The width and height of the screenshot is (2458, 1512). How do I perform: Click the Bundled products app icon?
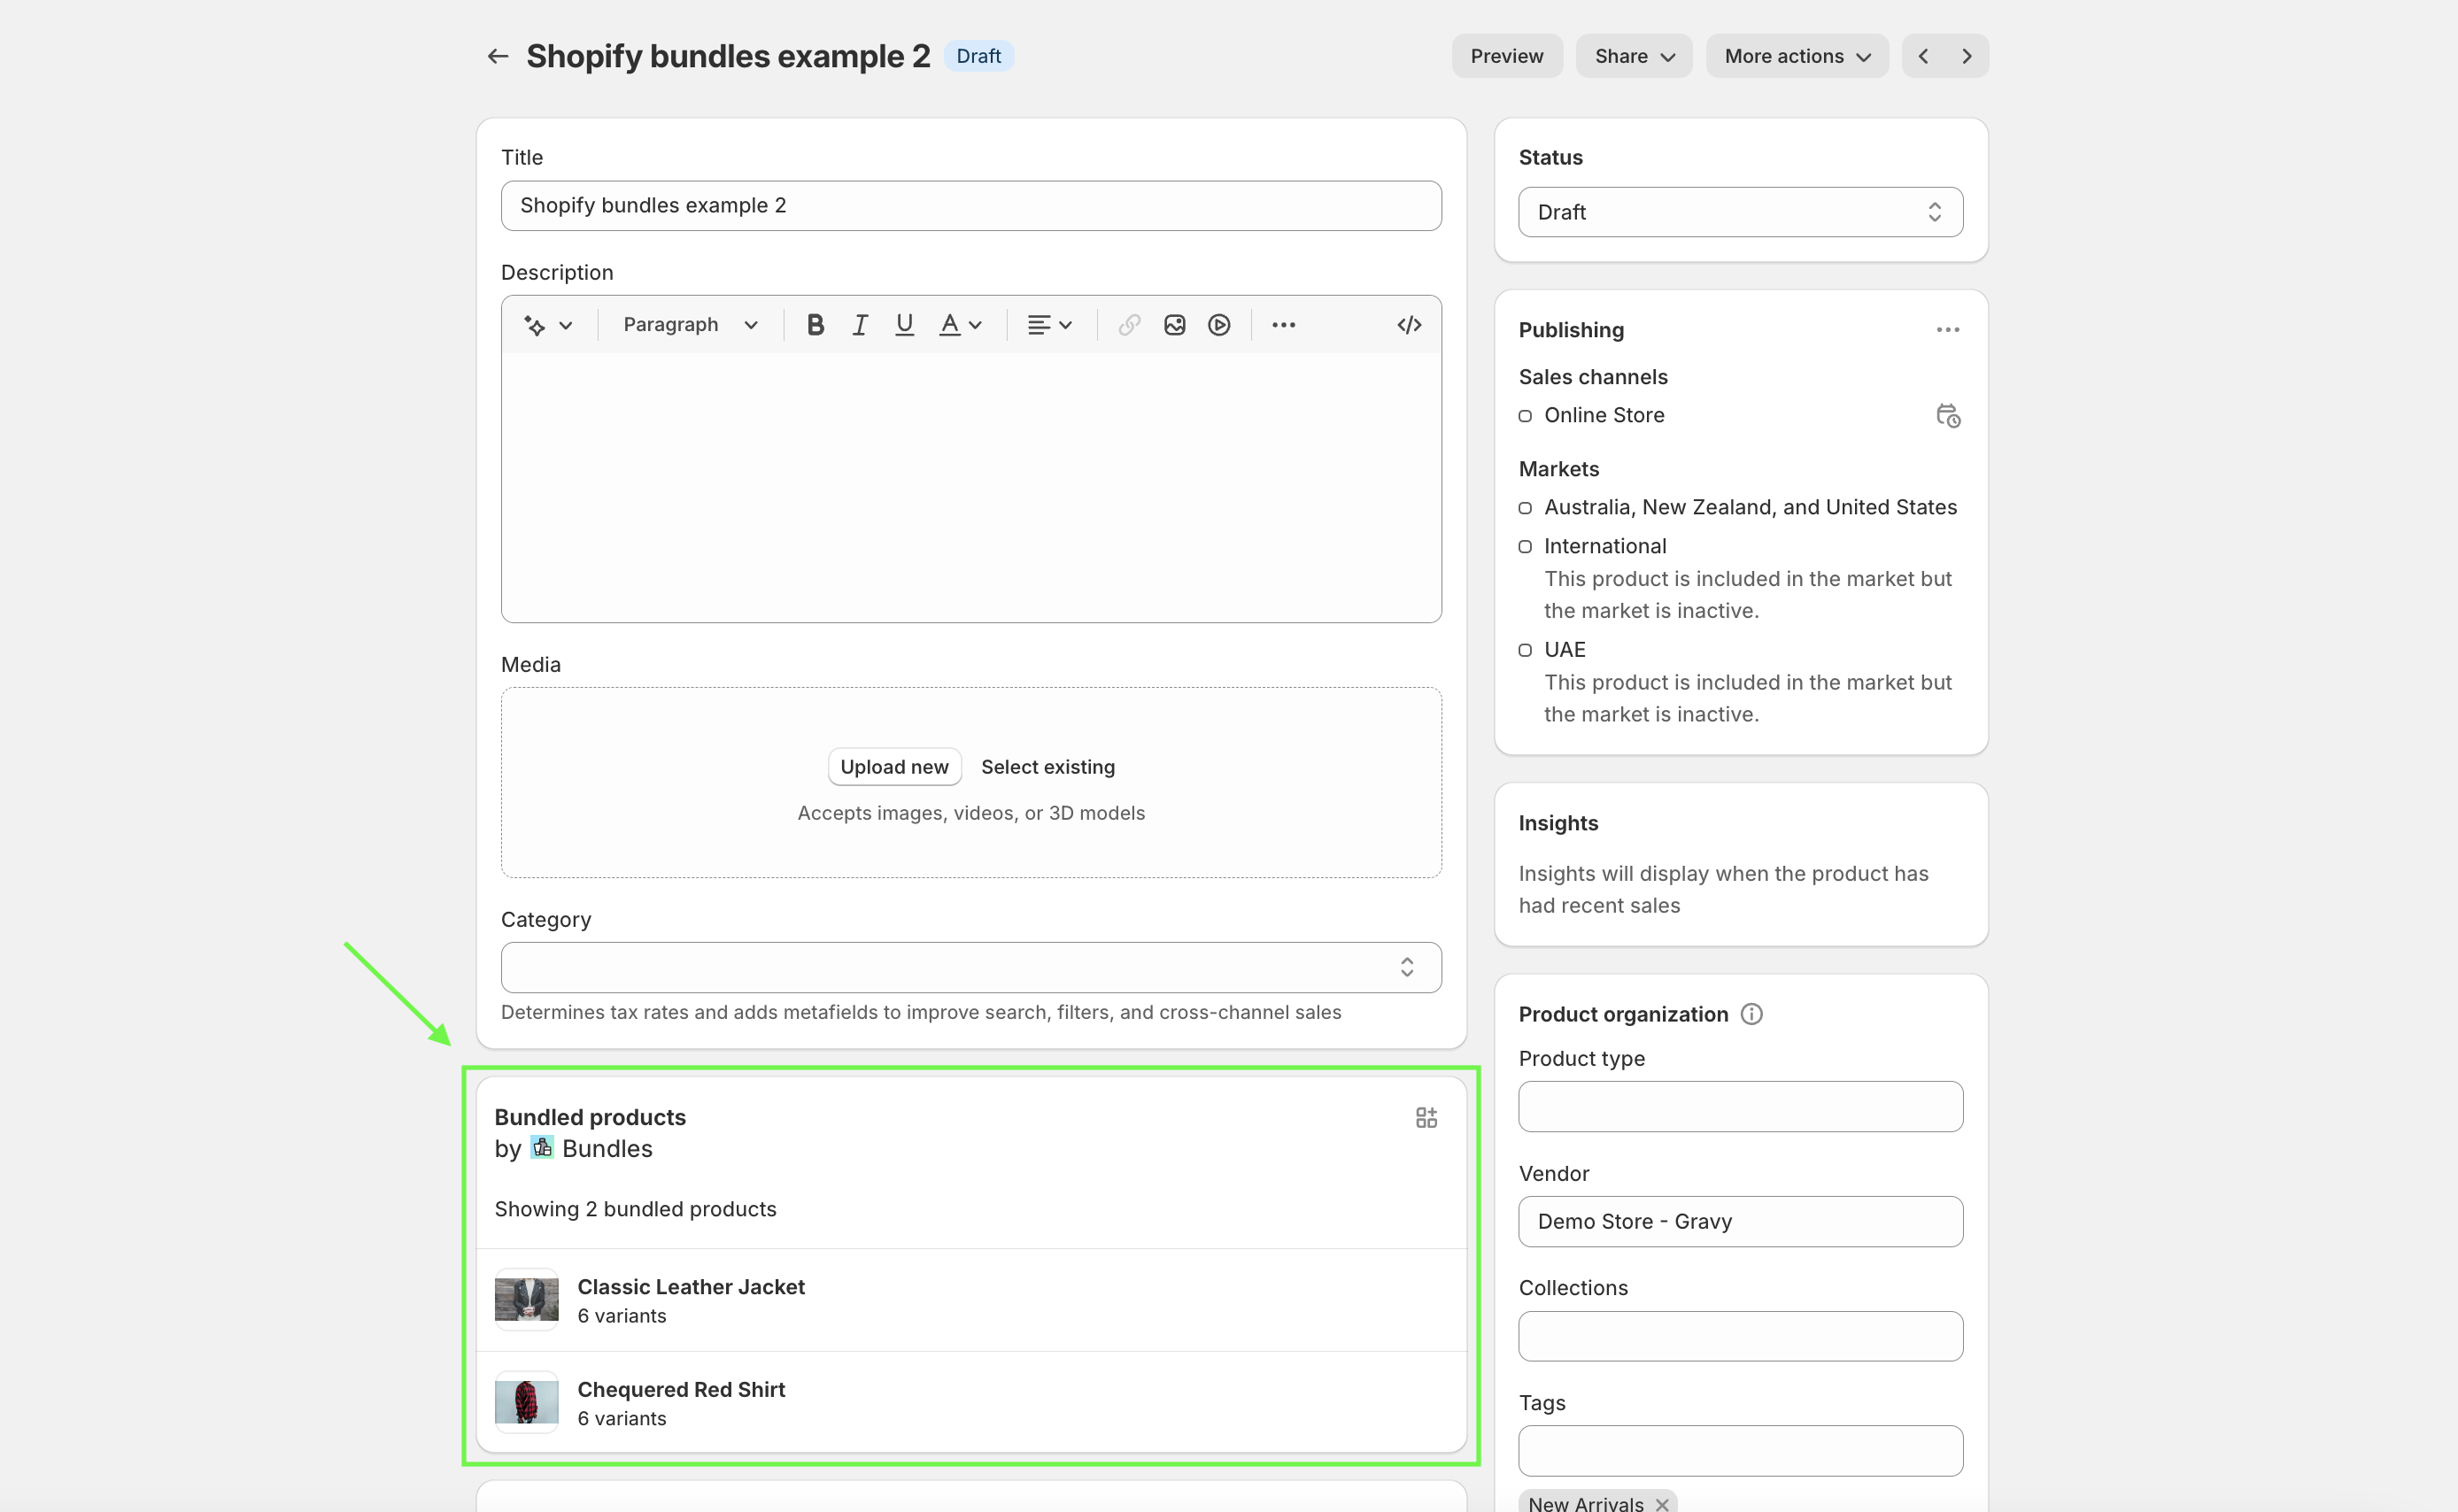[1426, 1118]
